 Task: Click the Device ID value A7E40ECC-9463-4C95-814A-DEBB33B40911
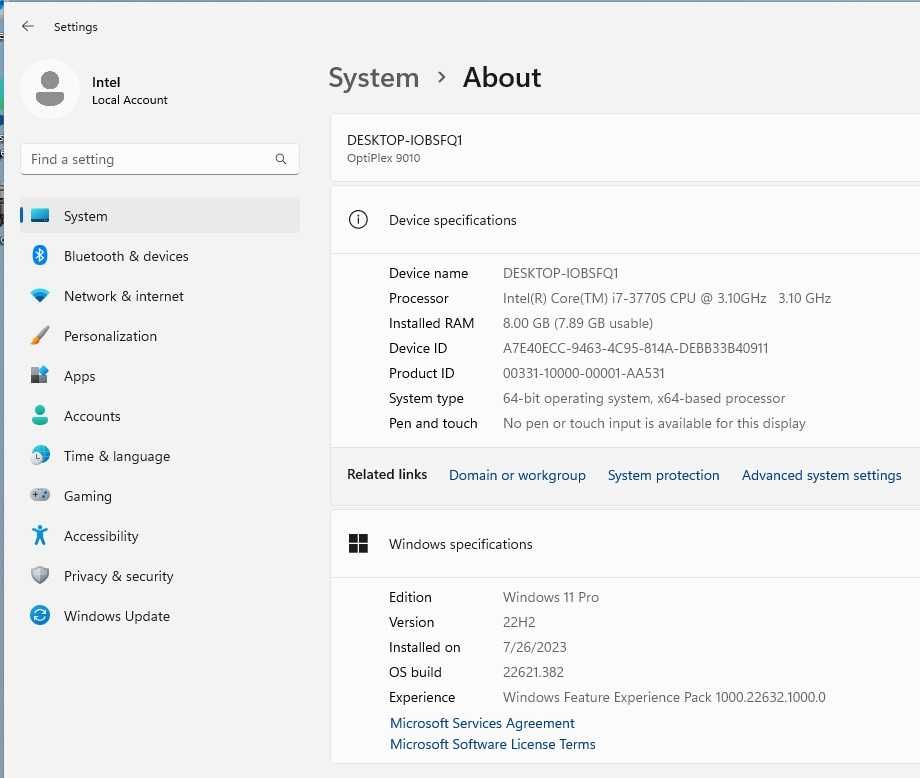(635, 348)
